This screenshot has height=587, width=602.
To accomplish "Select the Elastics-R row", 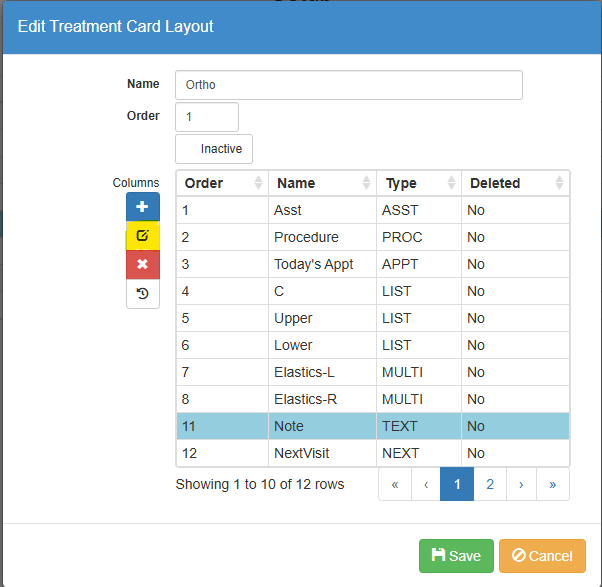I will click(373, 399).
